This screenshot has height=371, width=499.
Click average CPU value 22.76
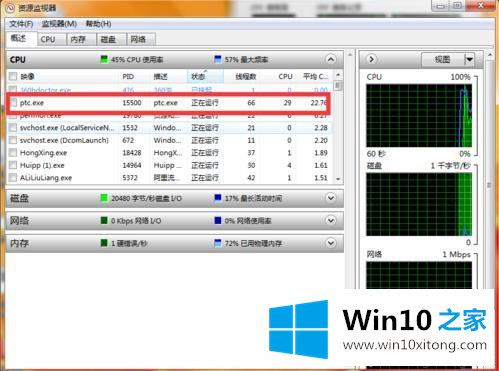point(319,103)
